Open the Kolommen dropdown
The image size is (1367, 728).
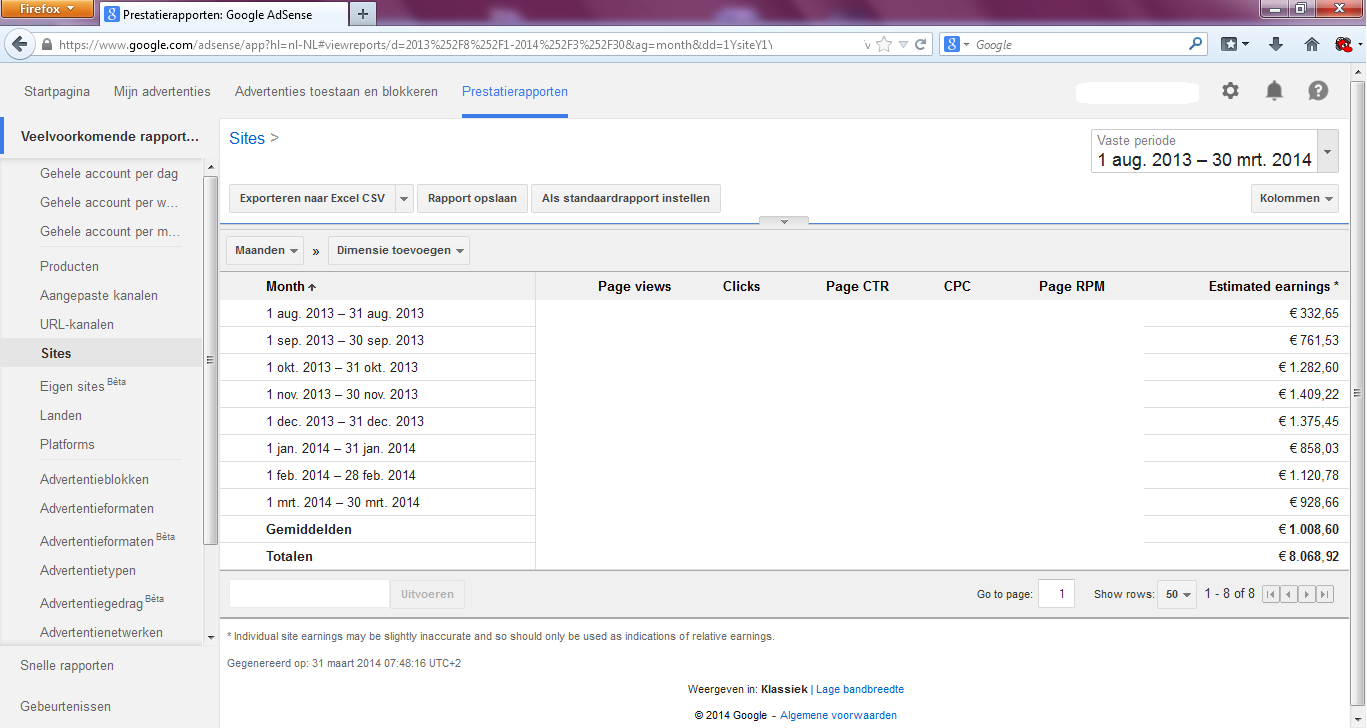[x=1295, y=198]
